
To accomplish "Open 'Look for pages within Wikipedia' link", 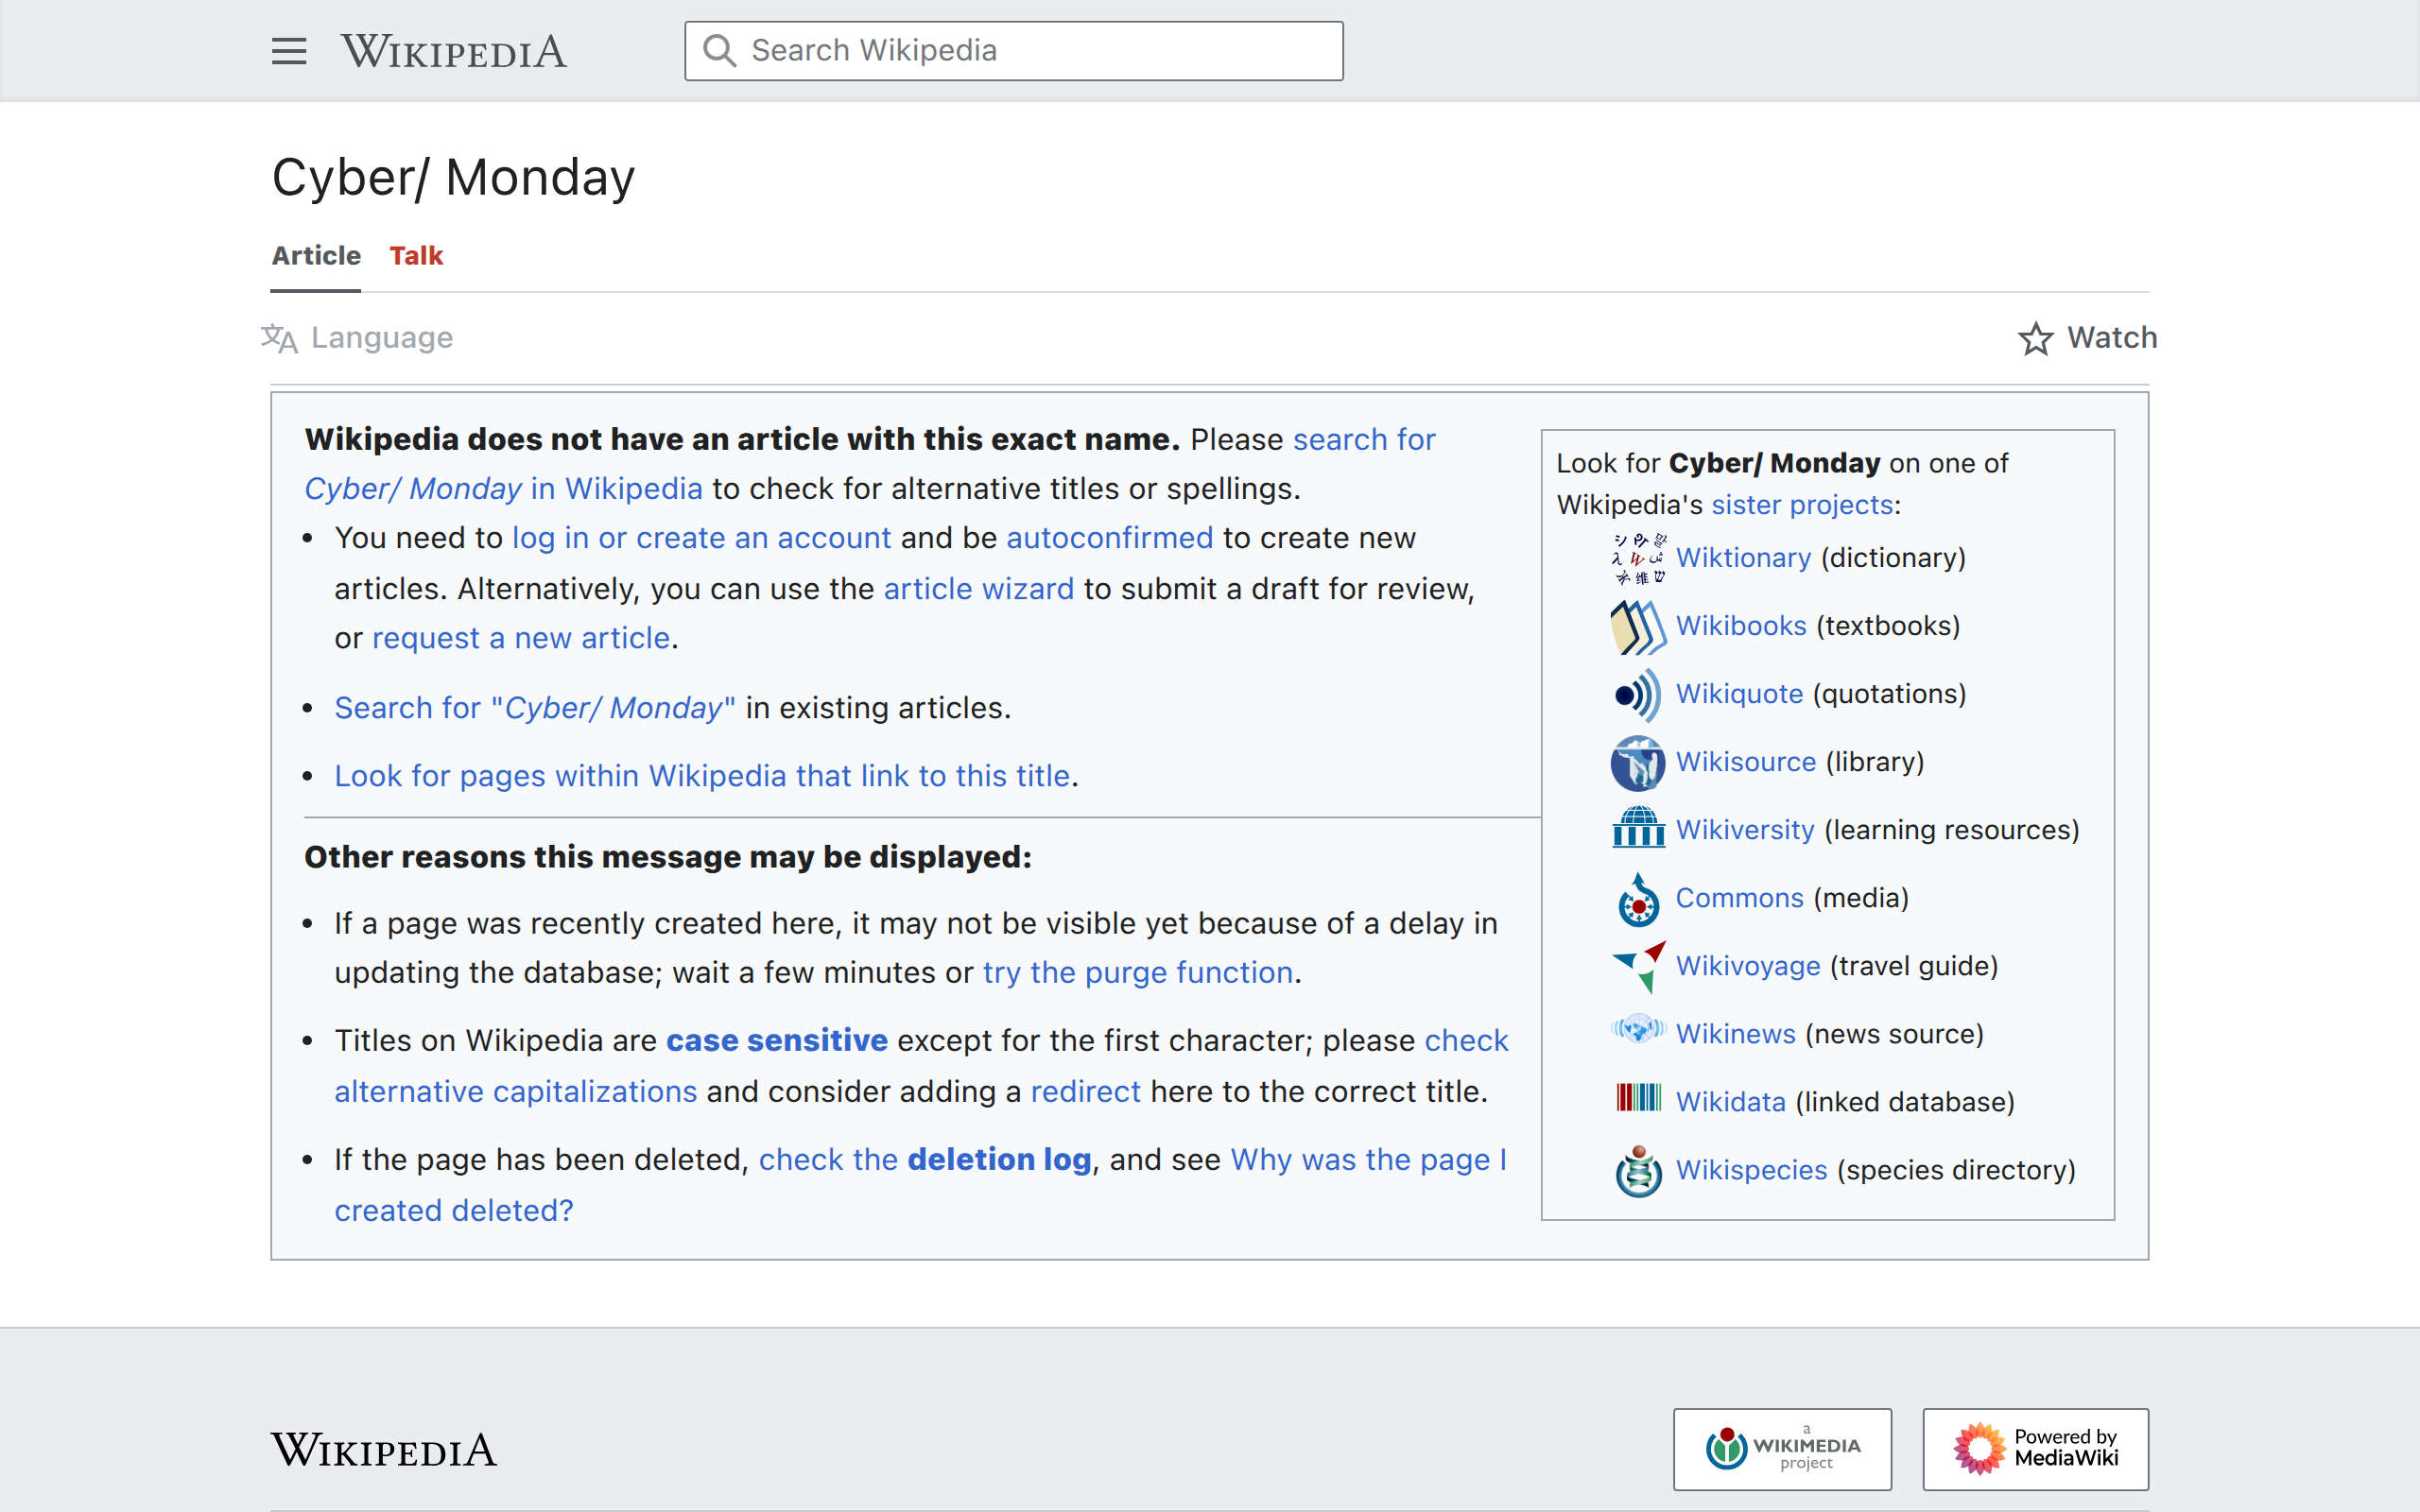I will (x=702, y=776).
